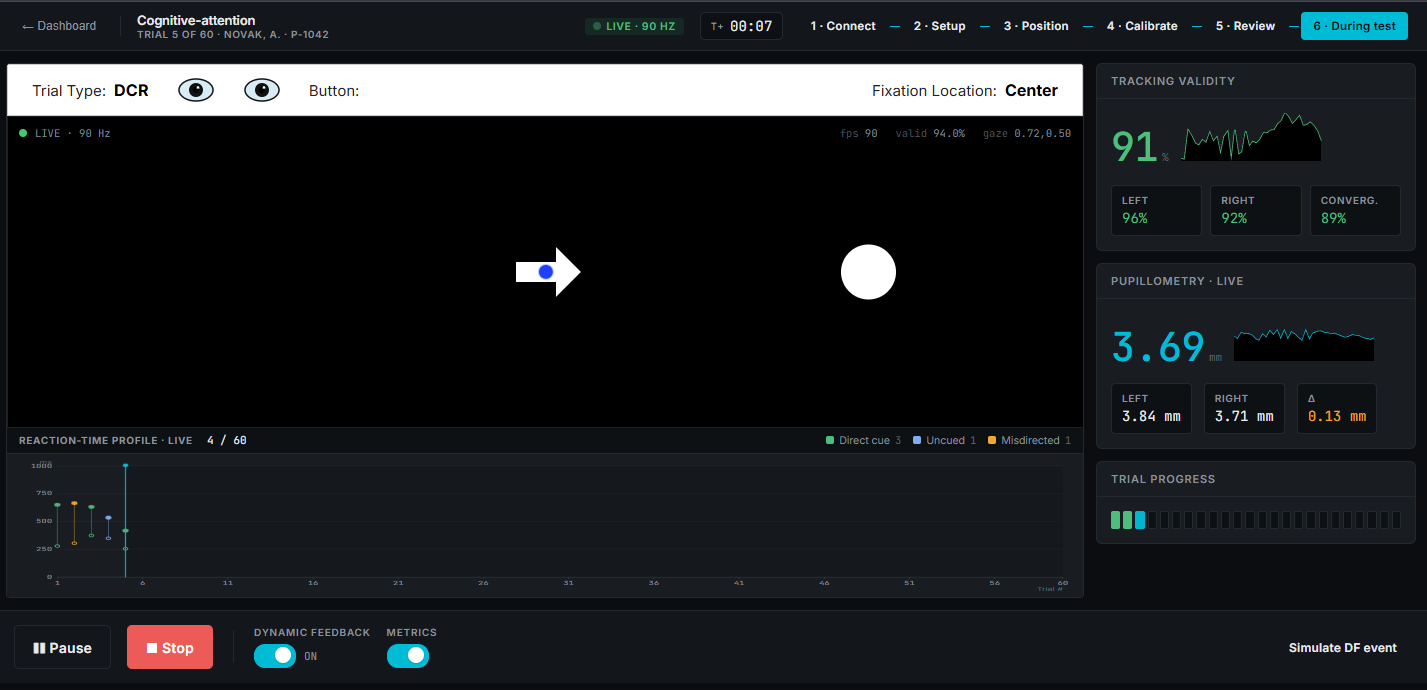The width and height of the screenshot is (1427, 690).
Task: Click the Right validity 92% tile
Action: [x=1255, y=210]
